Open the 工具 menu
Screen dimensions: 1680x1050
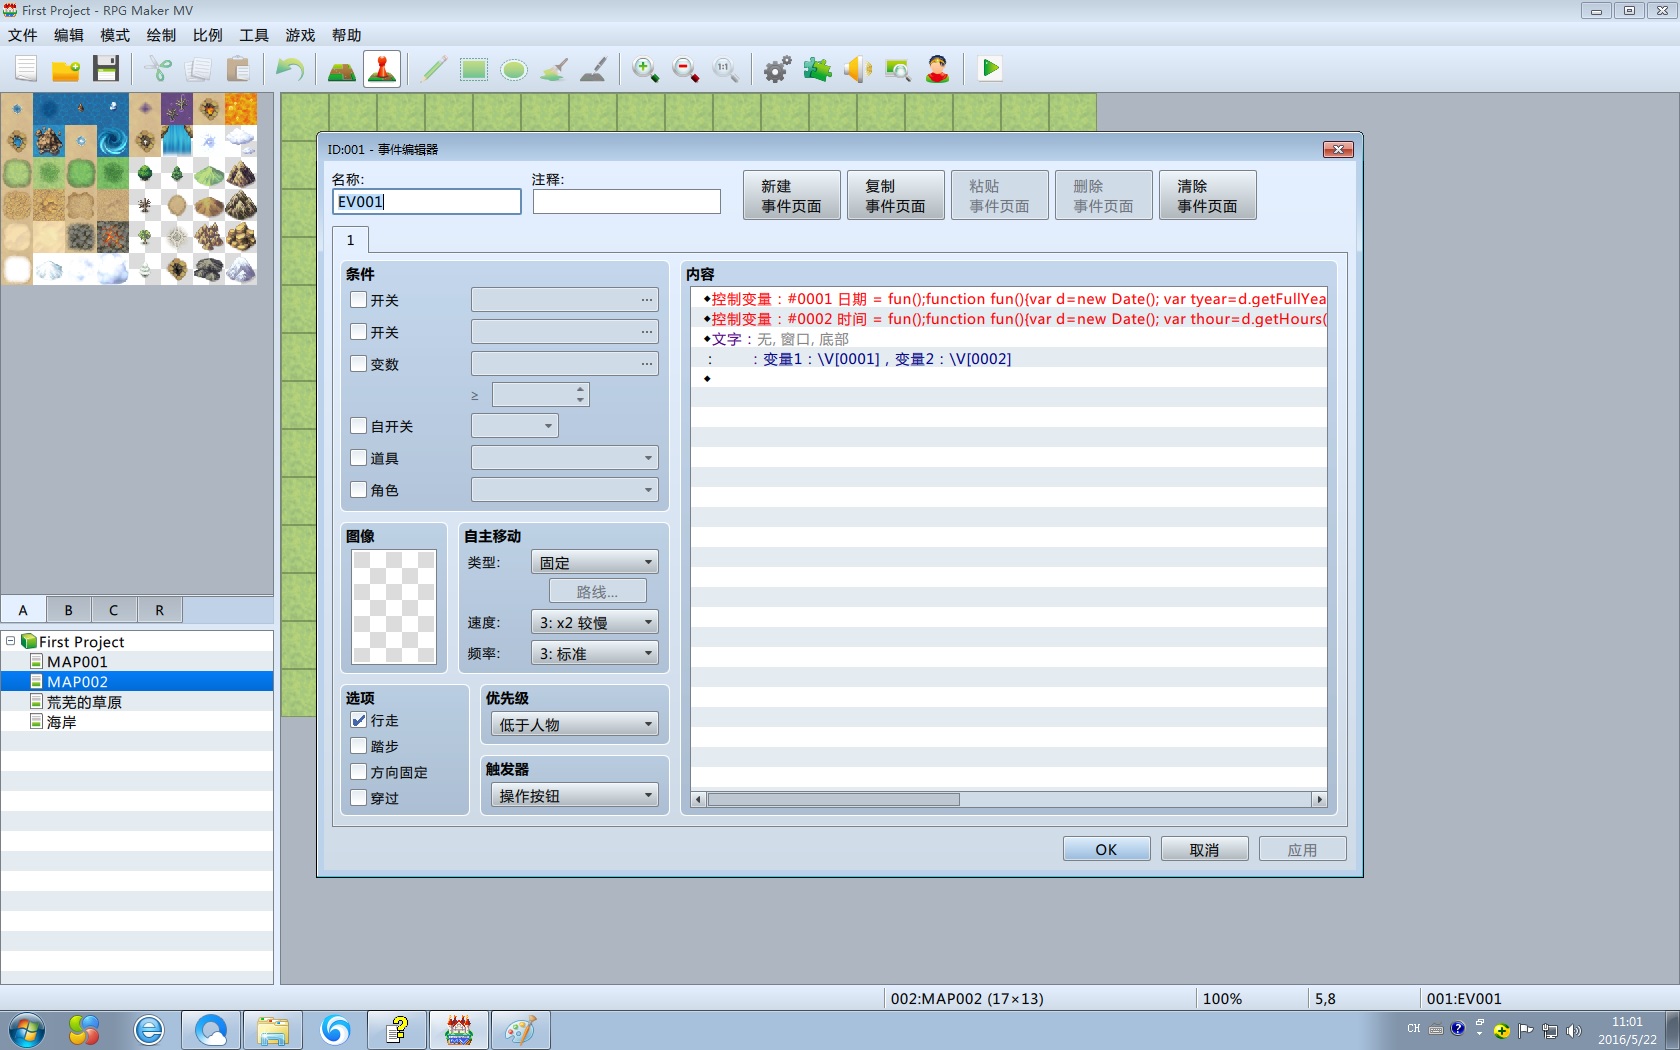click(253, 35)
